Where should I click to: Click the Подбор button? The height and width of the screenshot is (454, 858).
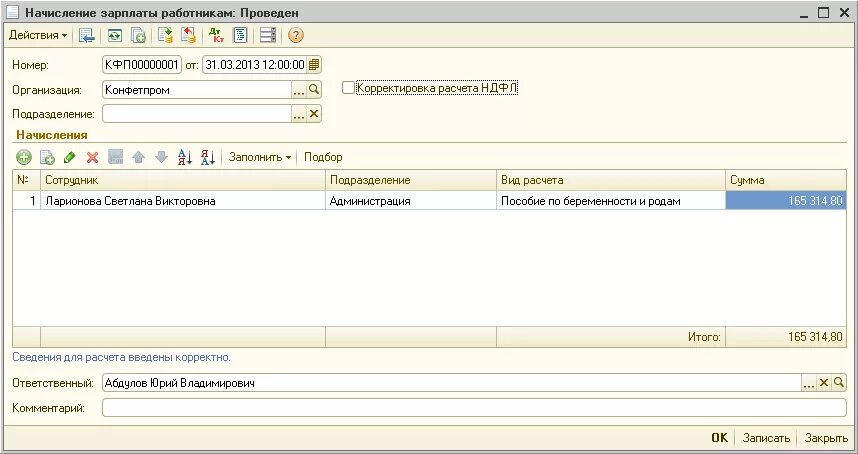[x=323, y=157]
